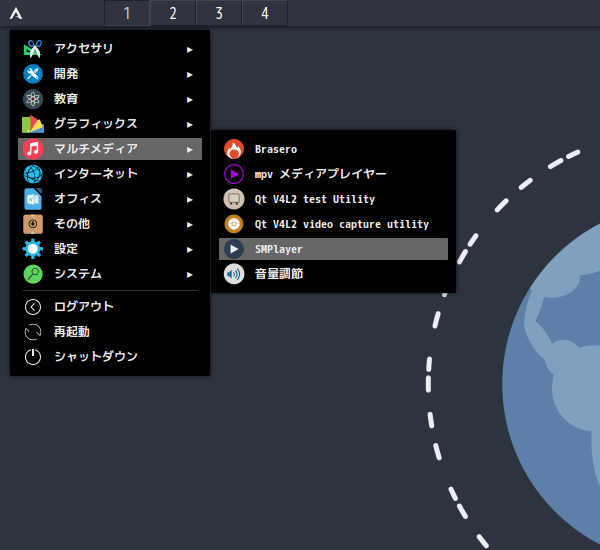Expand the 教育 submenu arrow

[x=189, y=100]
